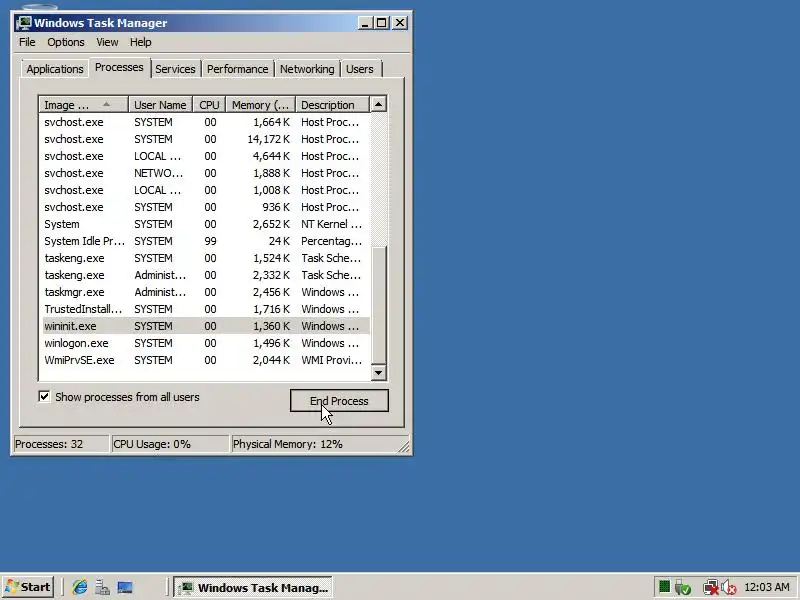
Task: Open the Start menu
Action: pos(28,587)
